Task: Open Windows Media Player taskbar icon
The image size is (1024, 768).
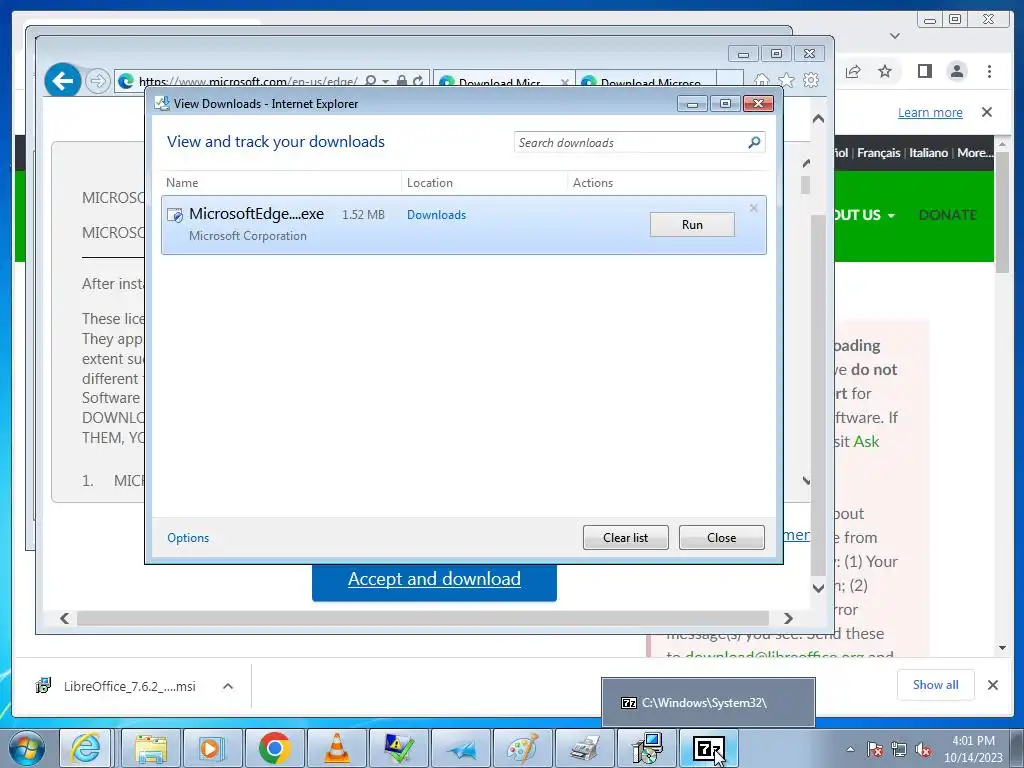Action: click(212, 748)
